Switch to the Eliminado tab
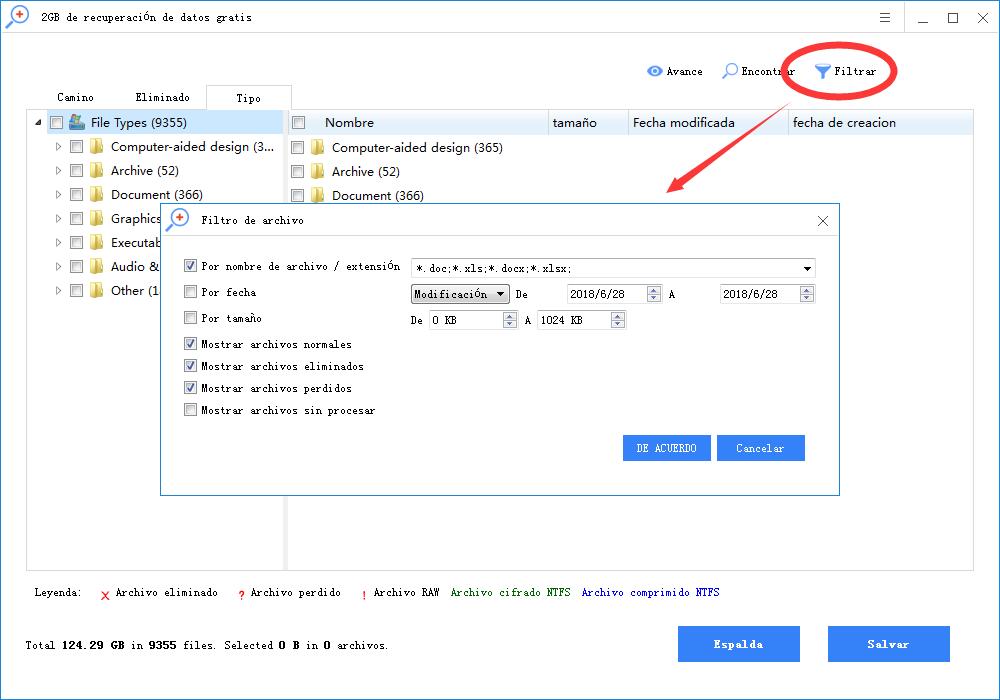The width and height of the screenshot is (1000, 700). [163, 98]
